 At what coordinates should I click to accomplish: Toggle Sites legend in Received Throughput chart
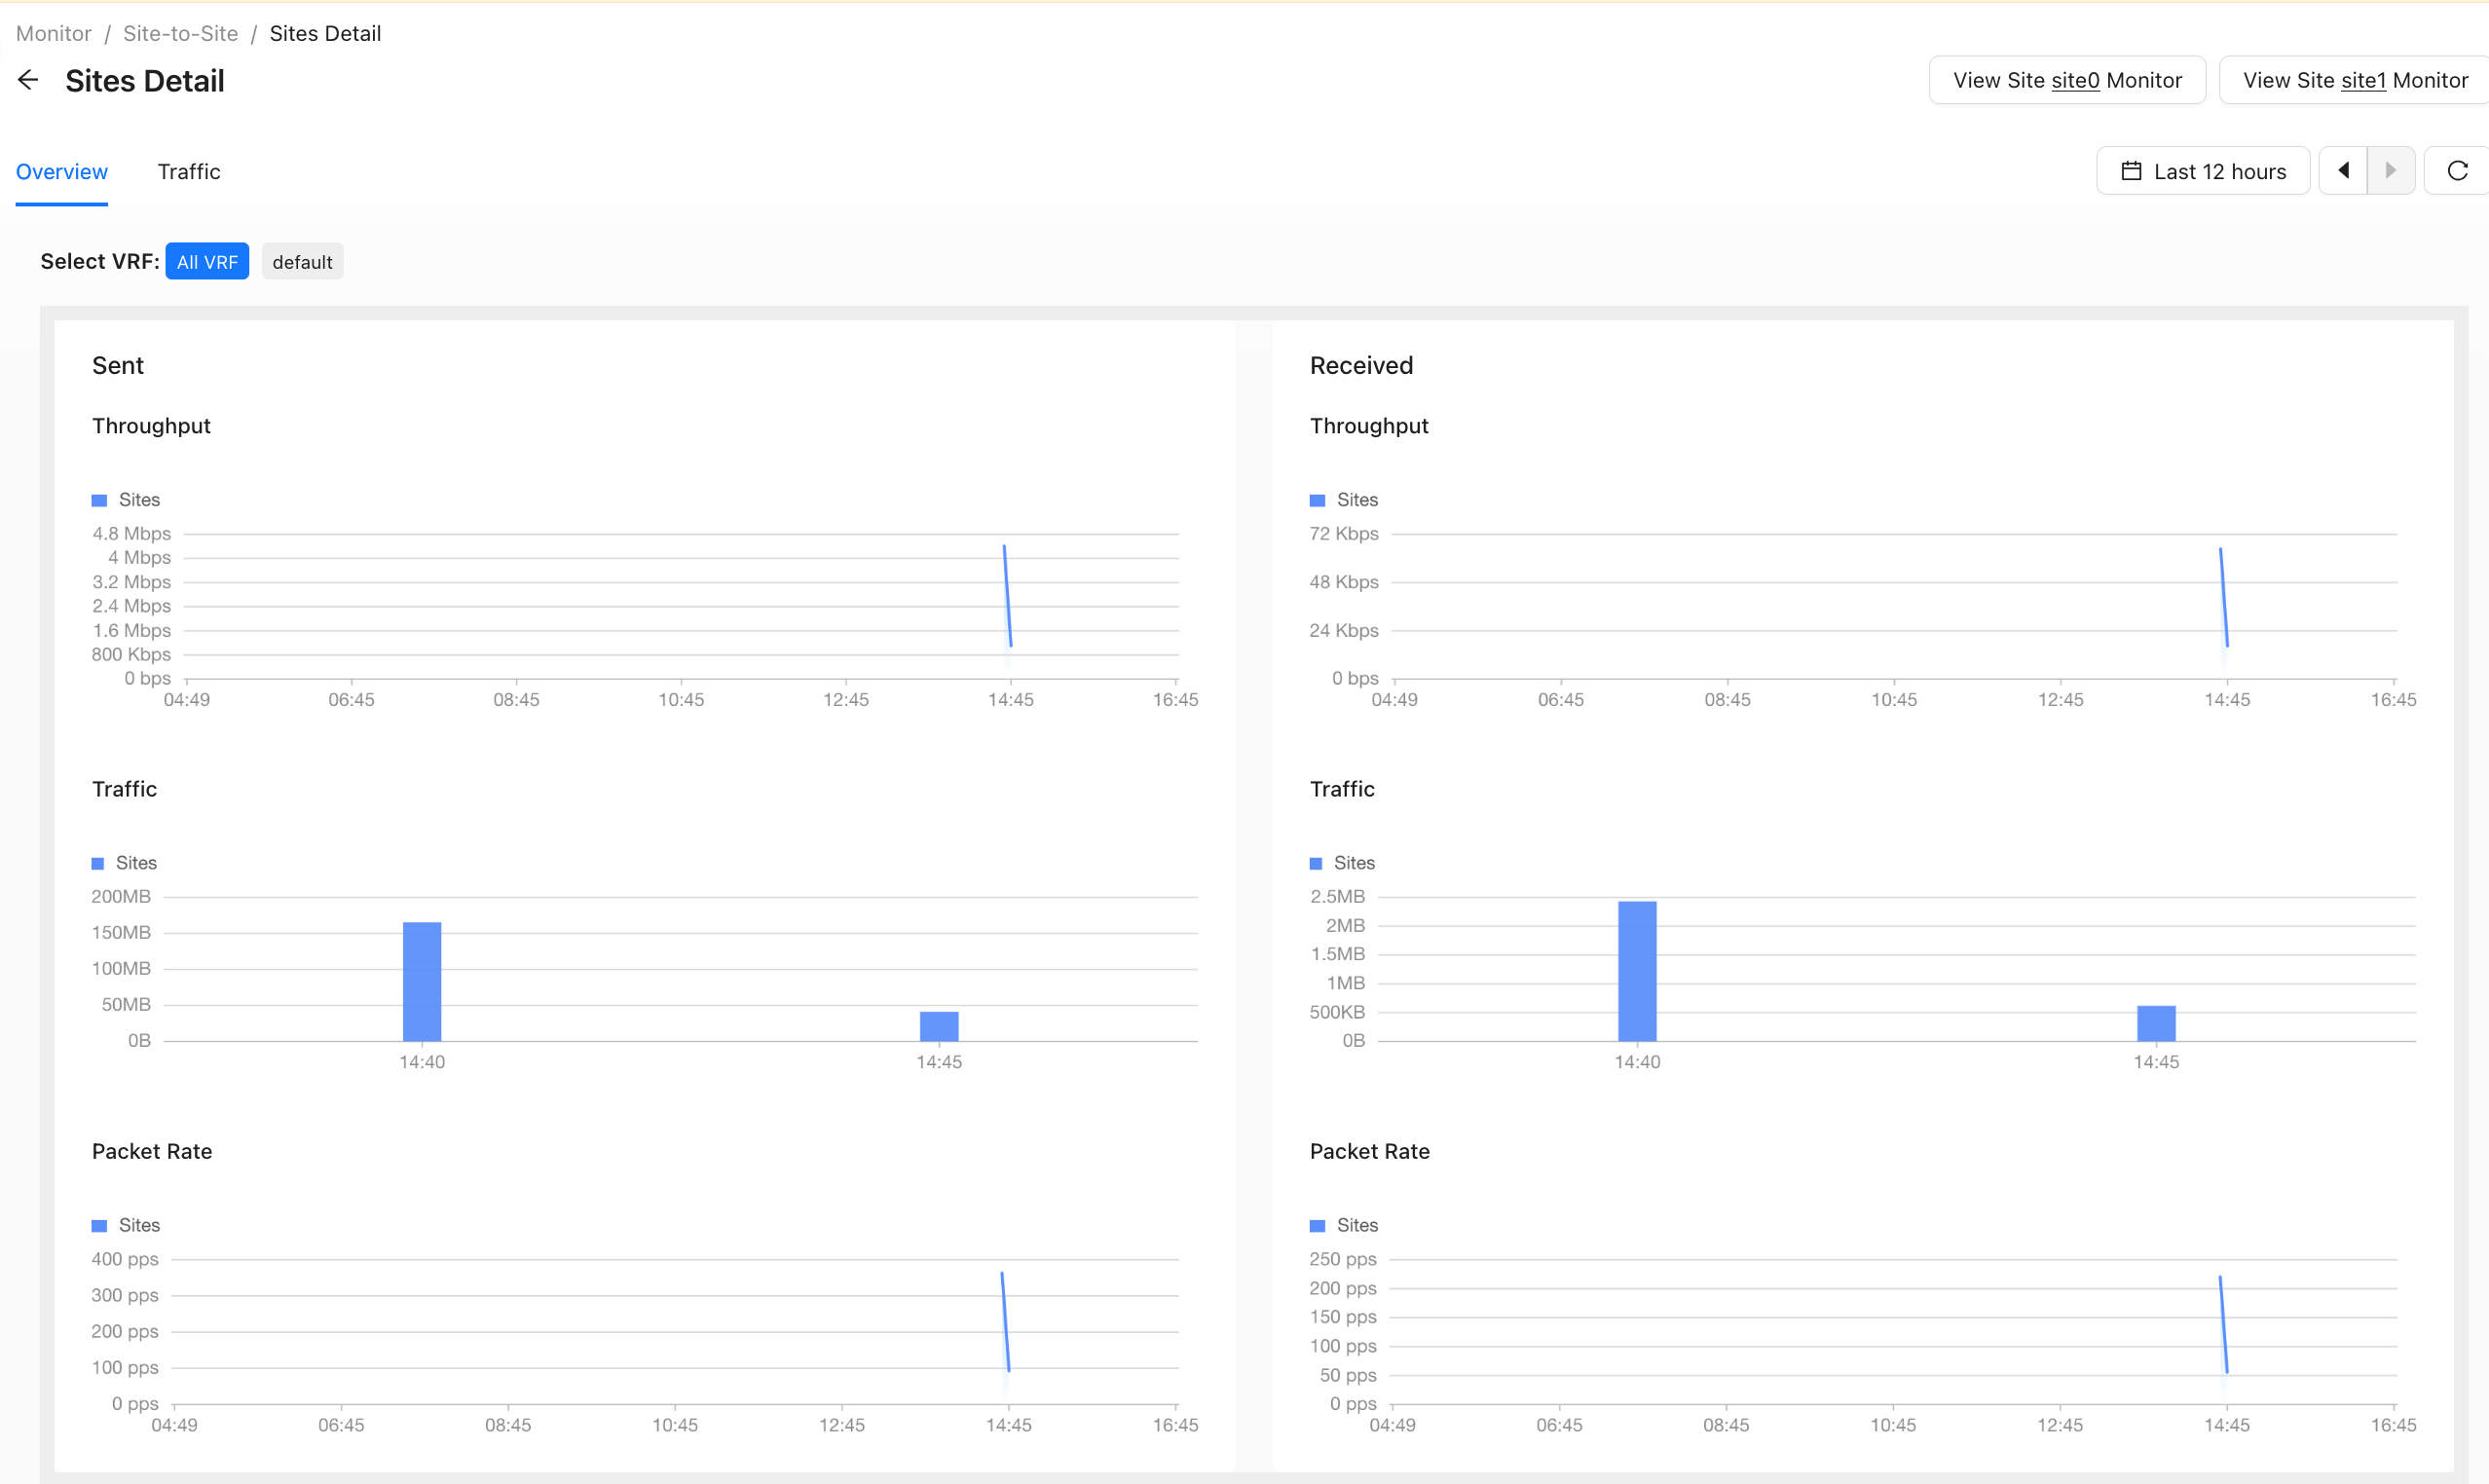(x=1344, y=499)
